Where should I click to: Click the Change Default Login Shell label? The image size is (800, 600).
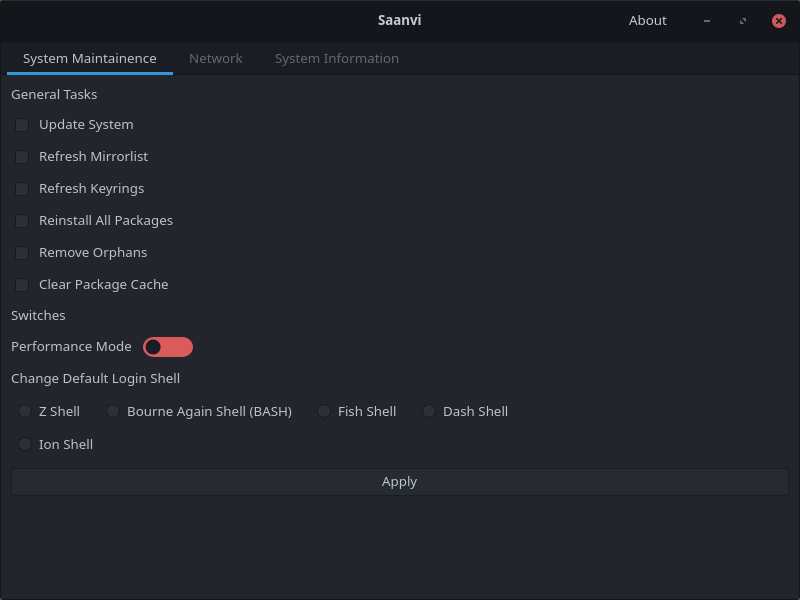point(95,379)
